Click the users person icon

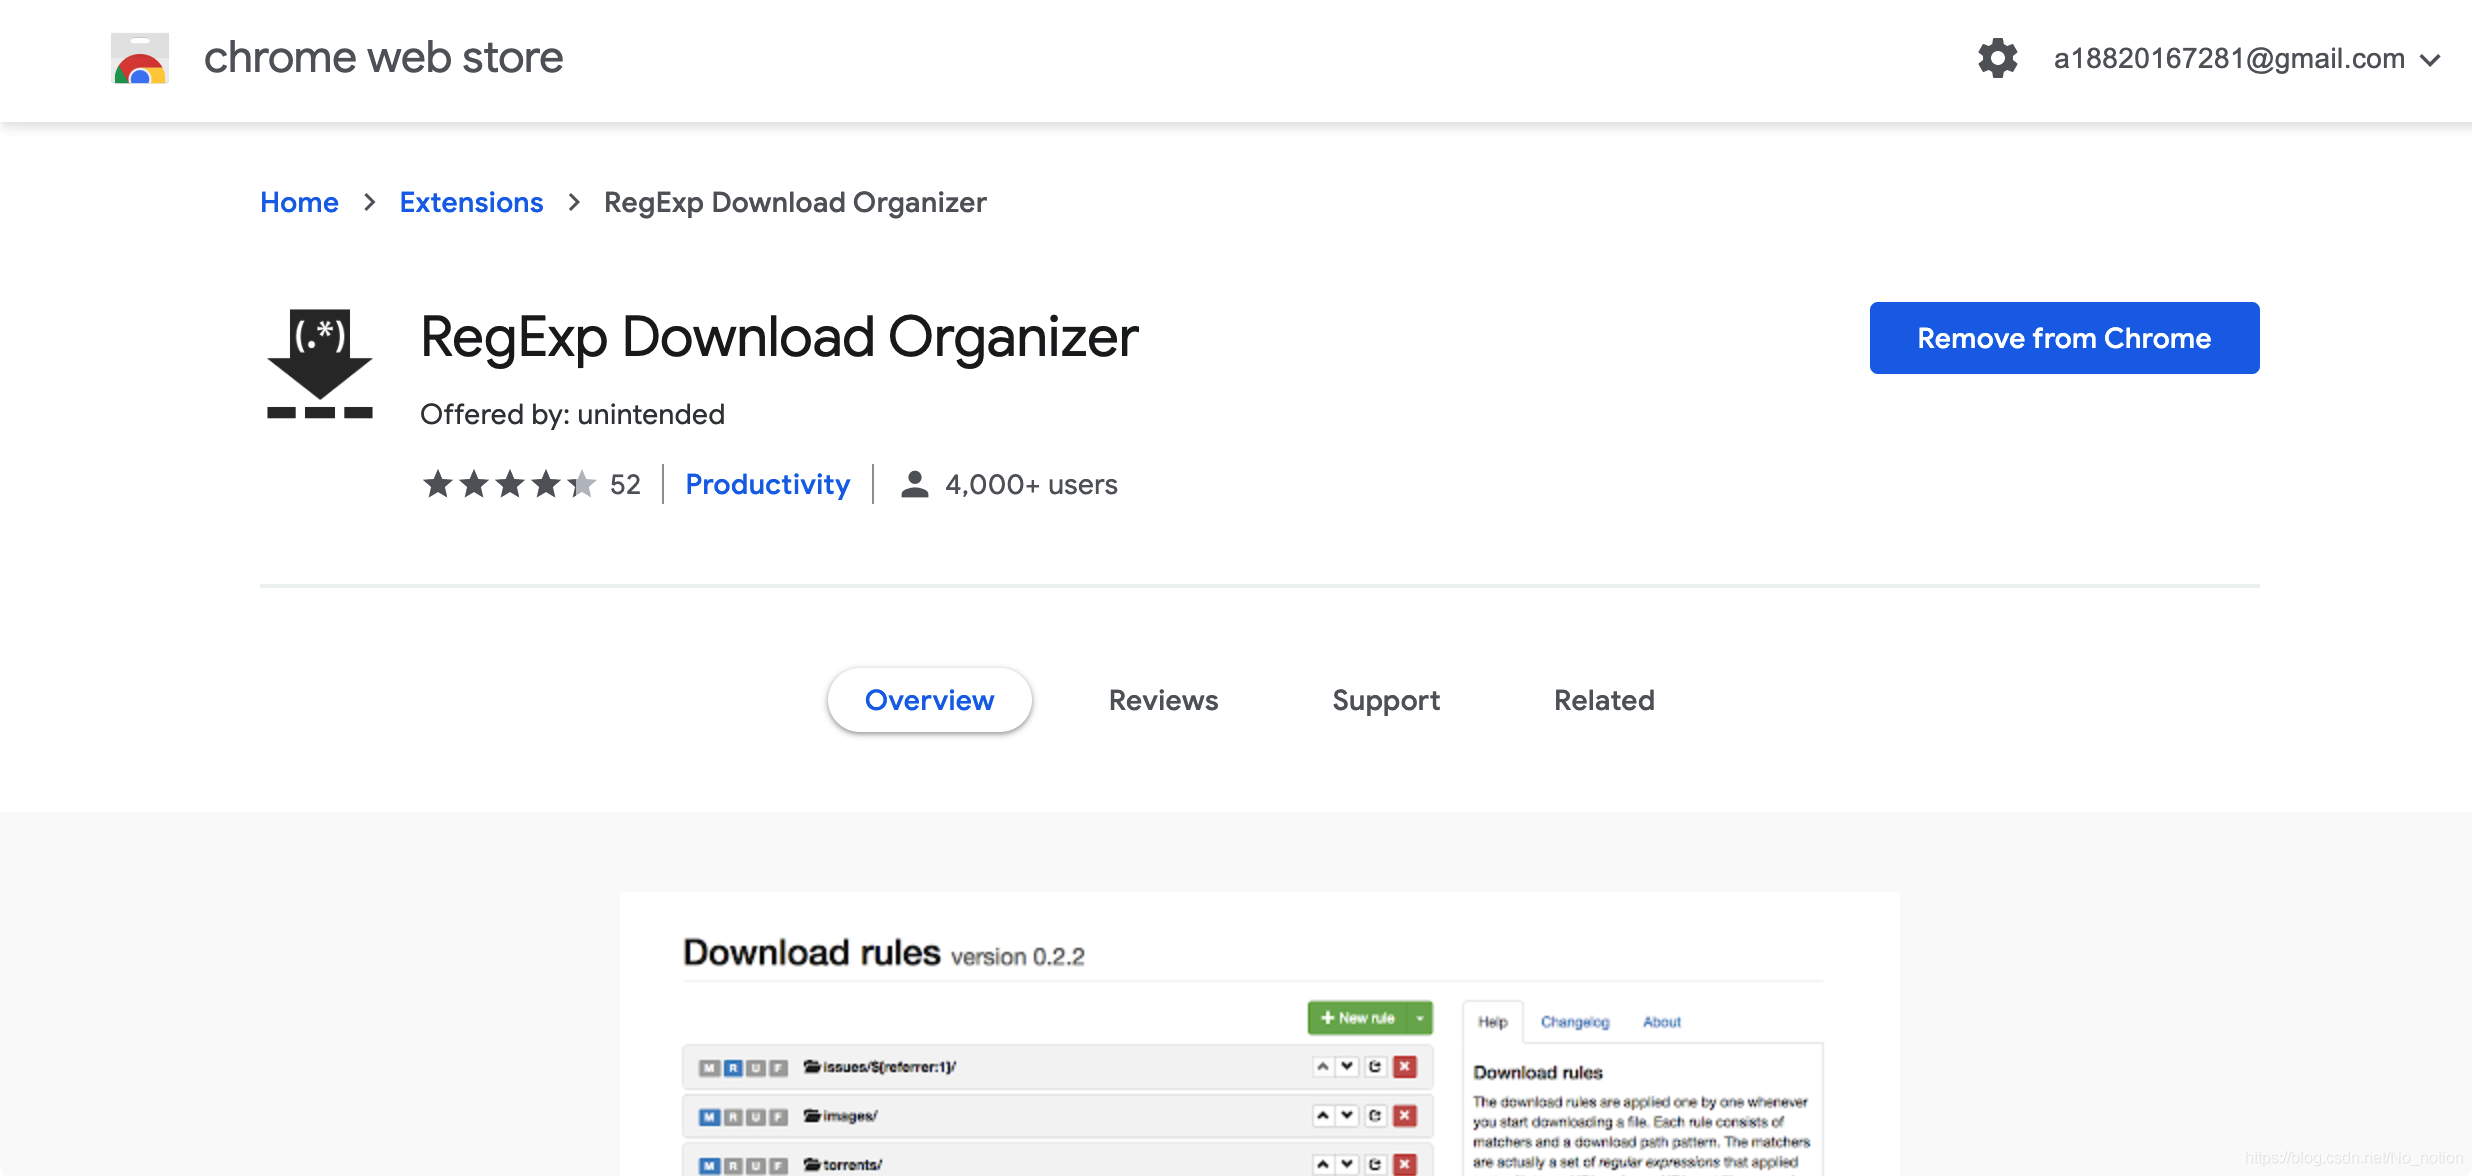pyautogui.click(x=914, y=484)
